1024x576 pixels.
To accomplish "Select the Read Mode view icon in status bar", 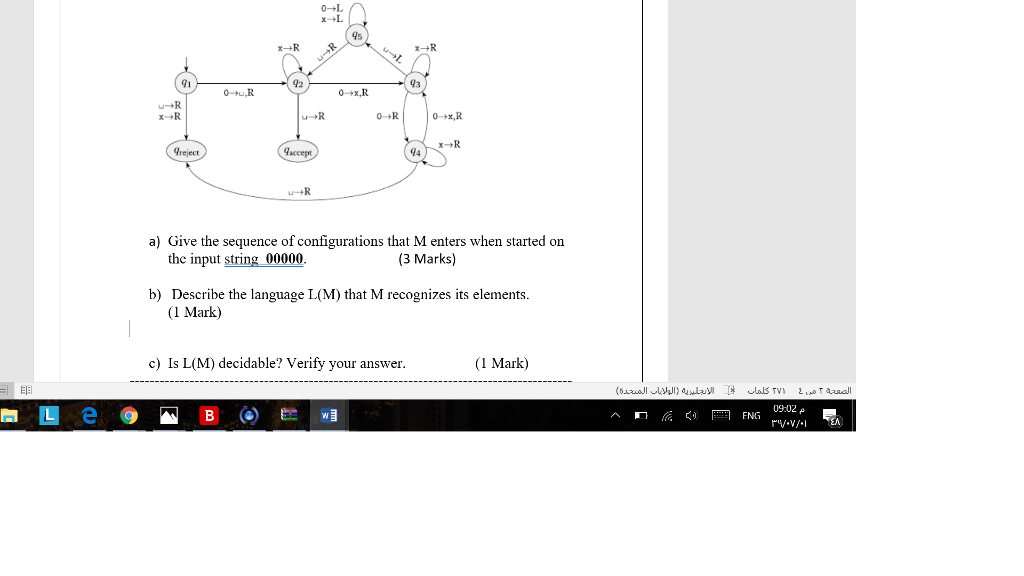I will click(26, 390).
